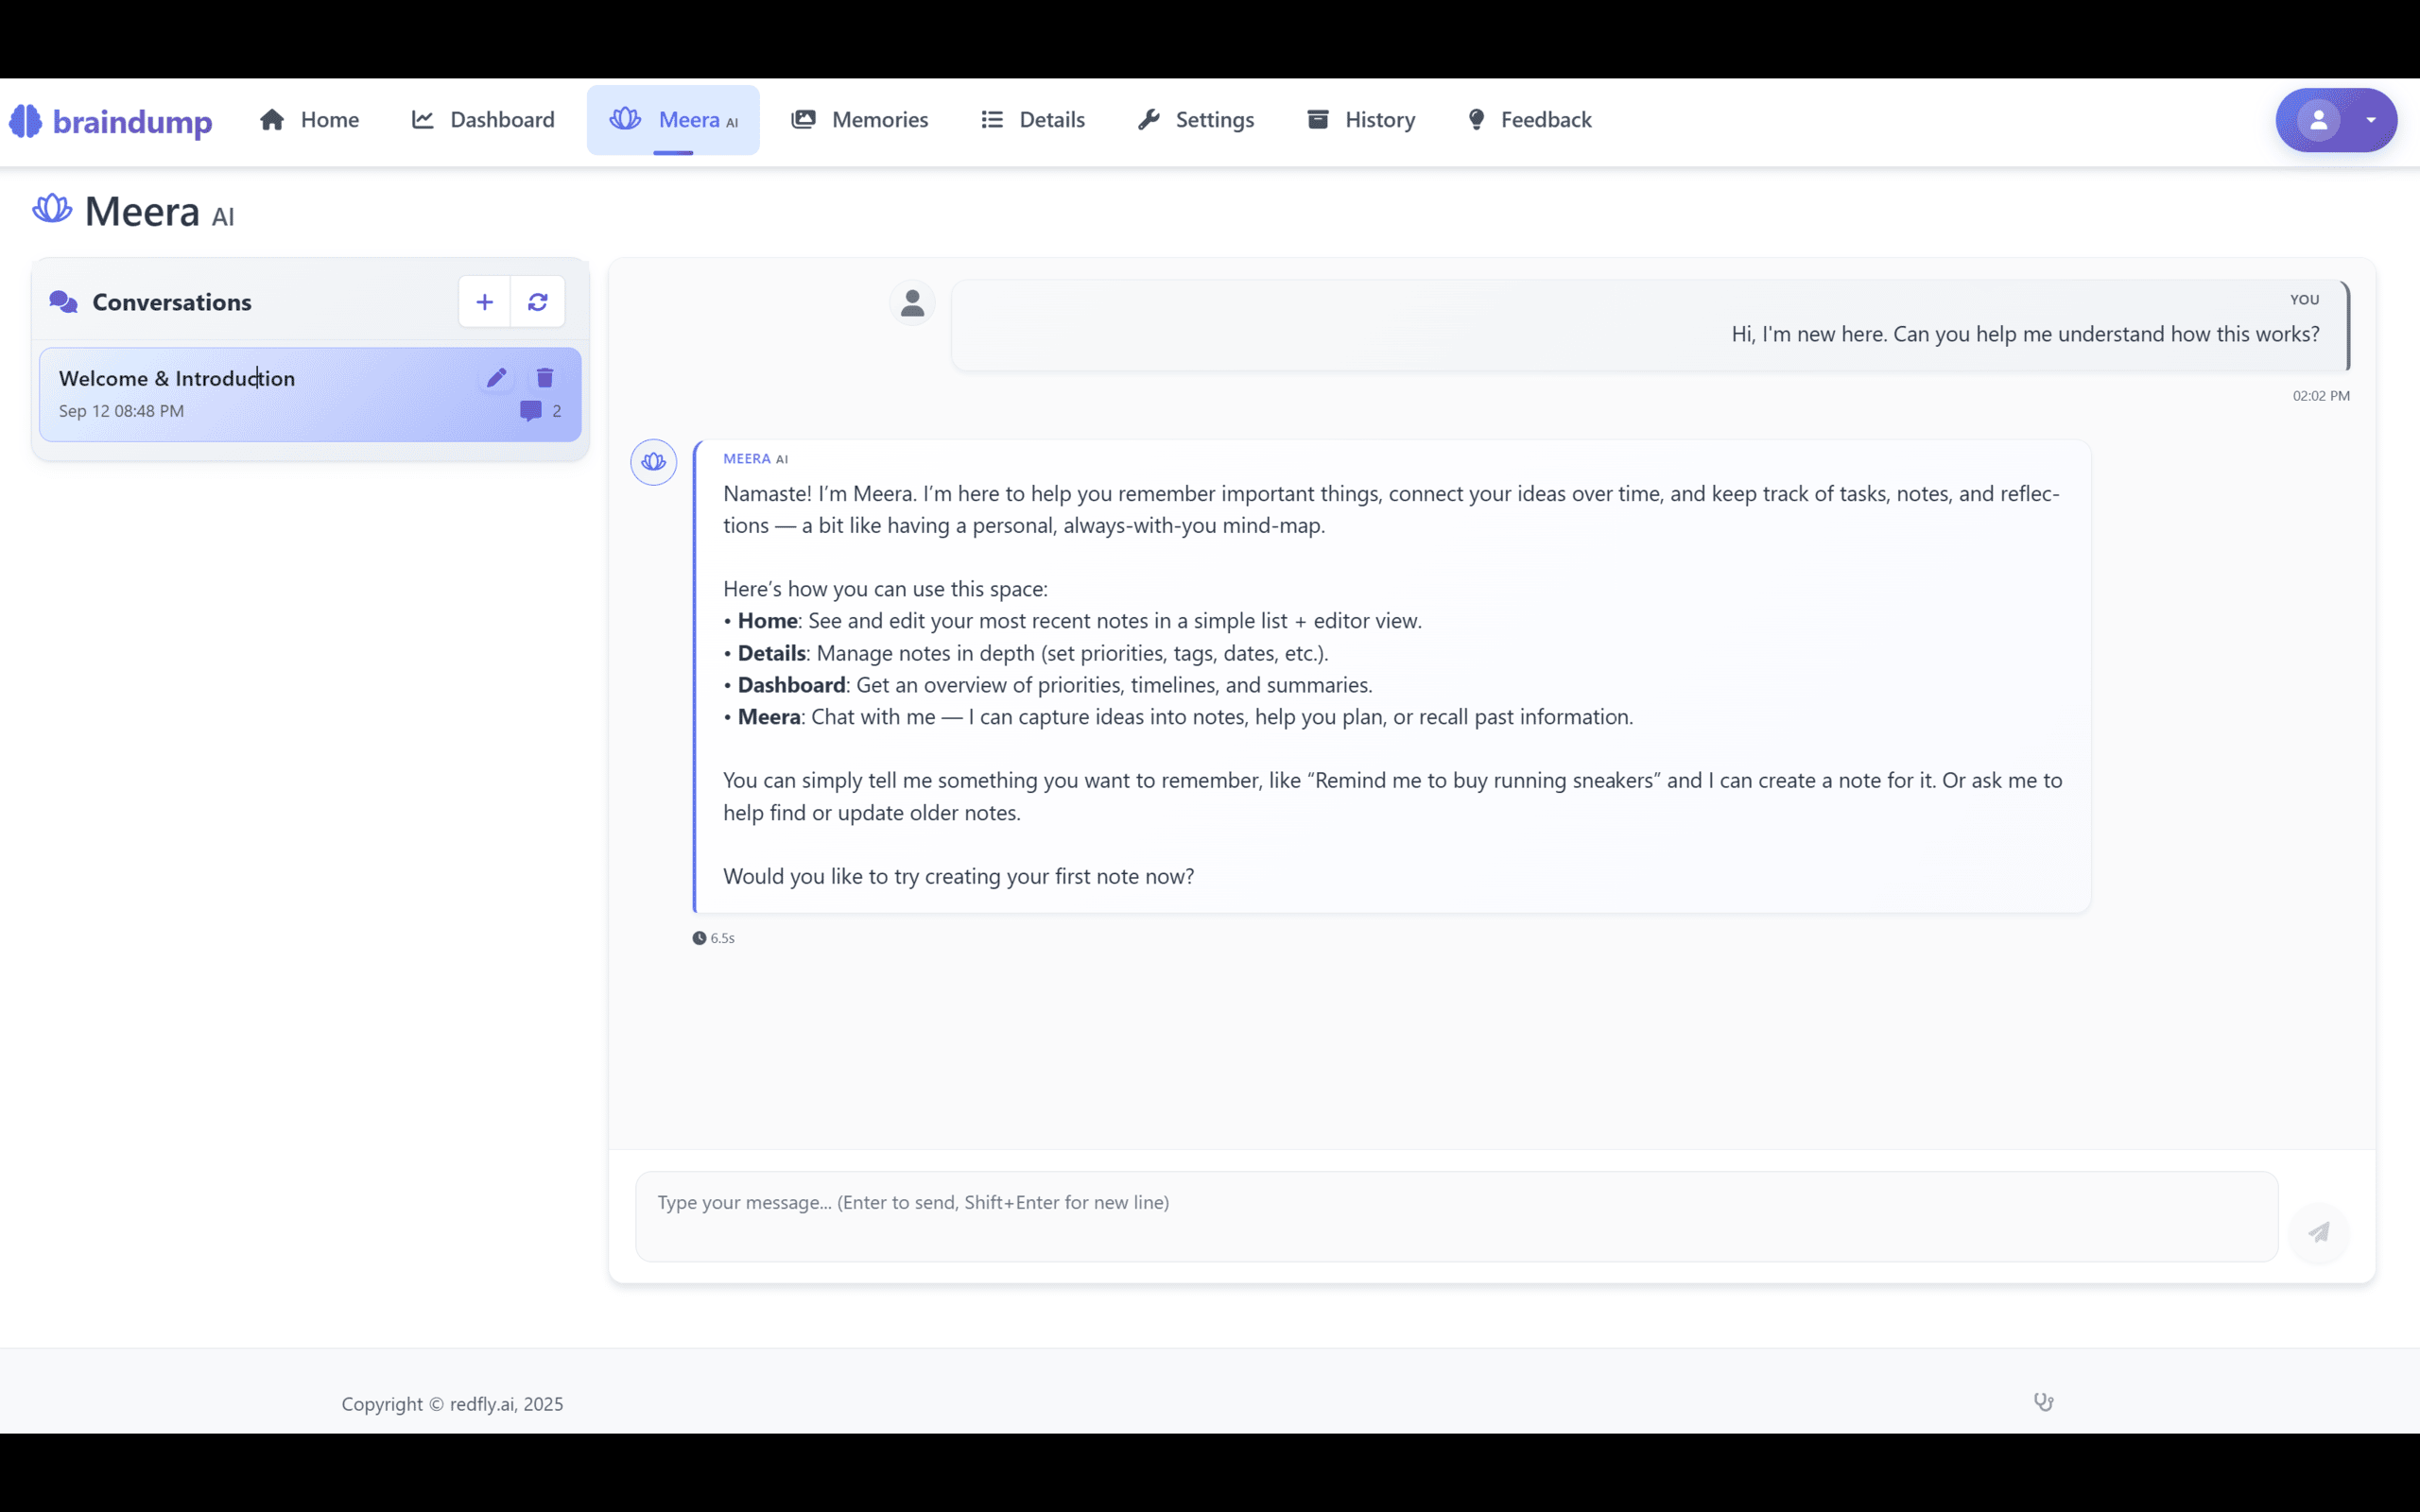Delete the Welcome & Introduction conversation
The width and height of the screenshot is (2420, 1512).
pyautogui.click(x=545, y=378)
